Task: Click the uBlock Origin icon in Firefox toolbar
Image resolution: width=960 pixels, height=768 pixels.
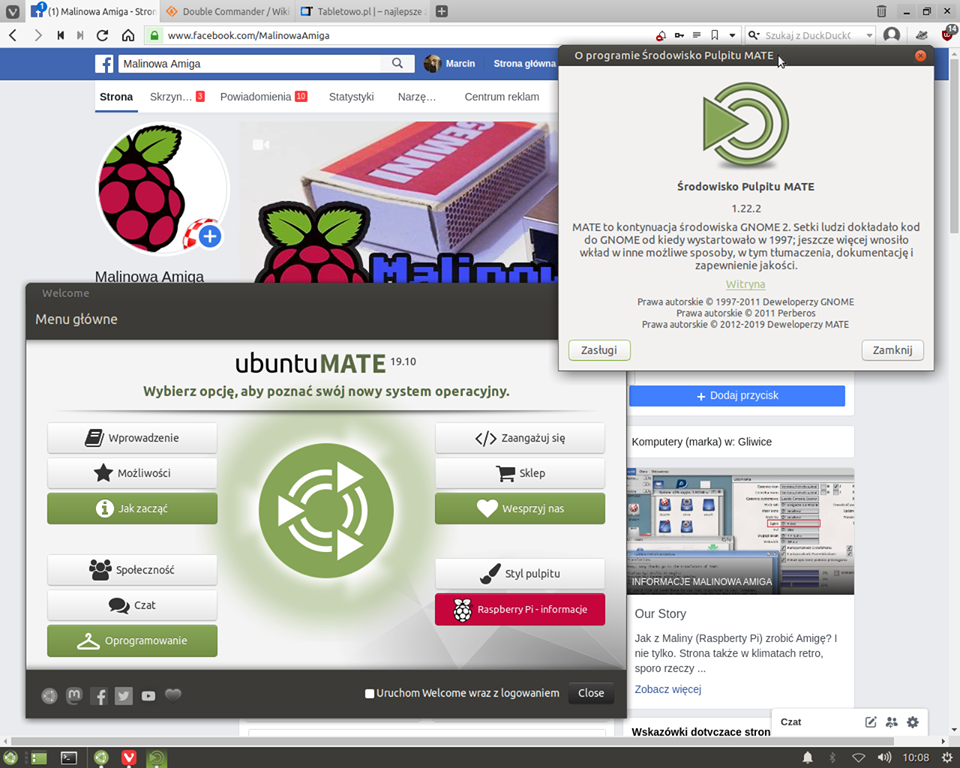Action: click(x=946, y=33)
